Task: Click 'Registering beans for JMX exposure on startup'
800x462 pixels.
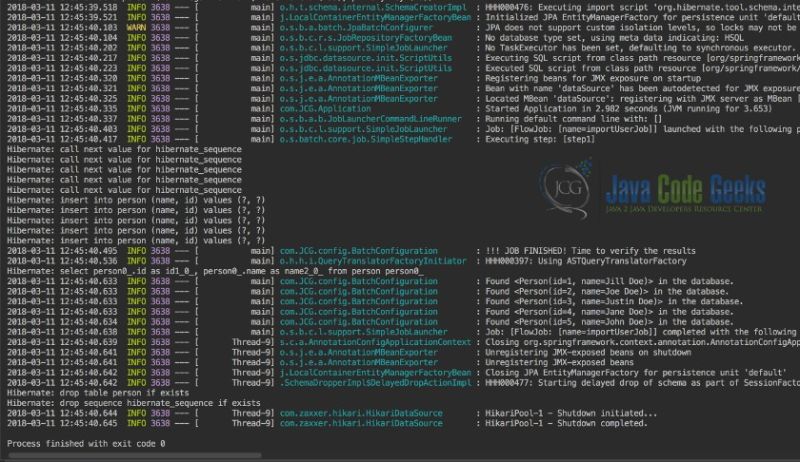Action: tap(593, 79)
